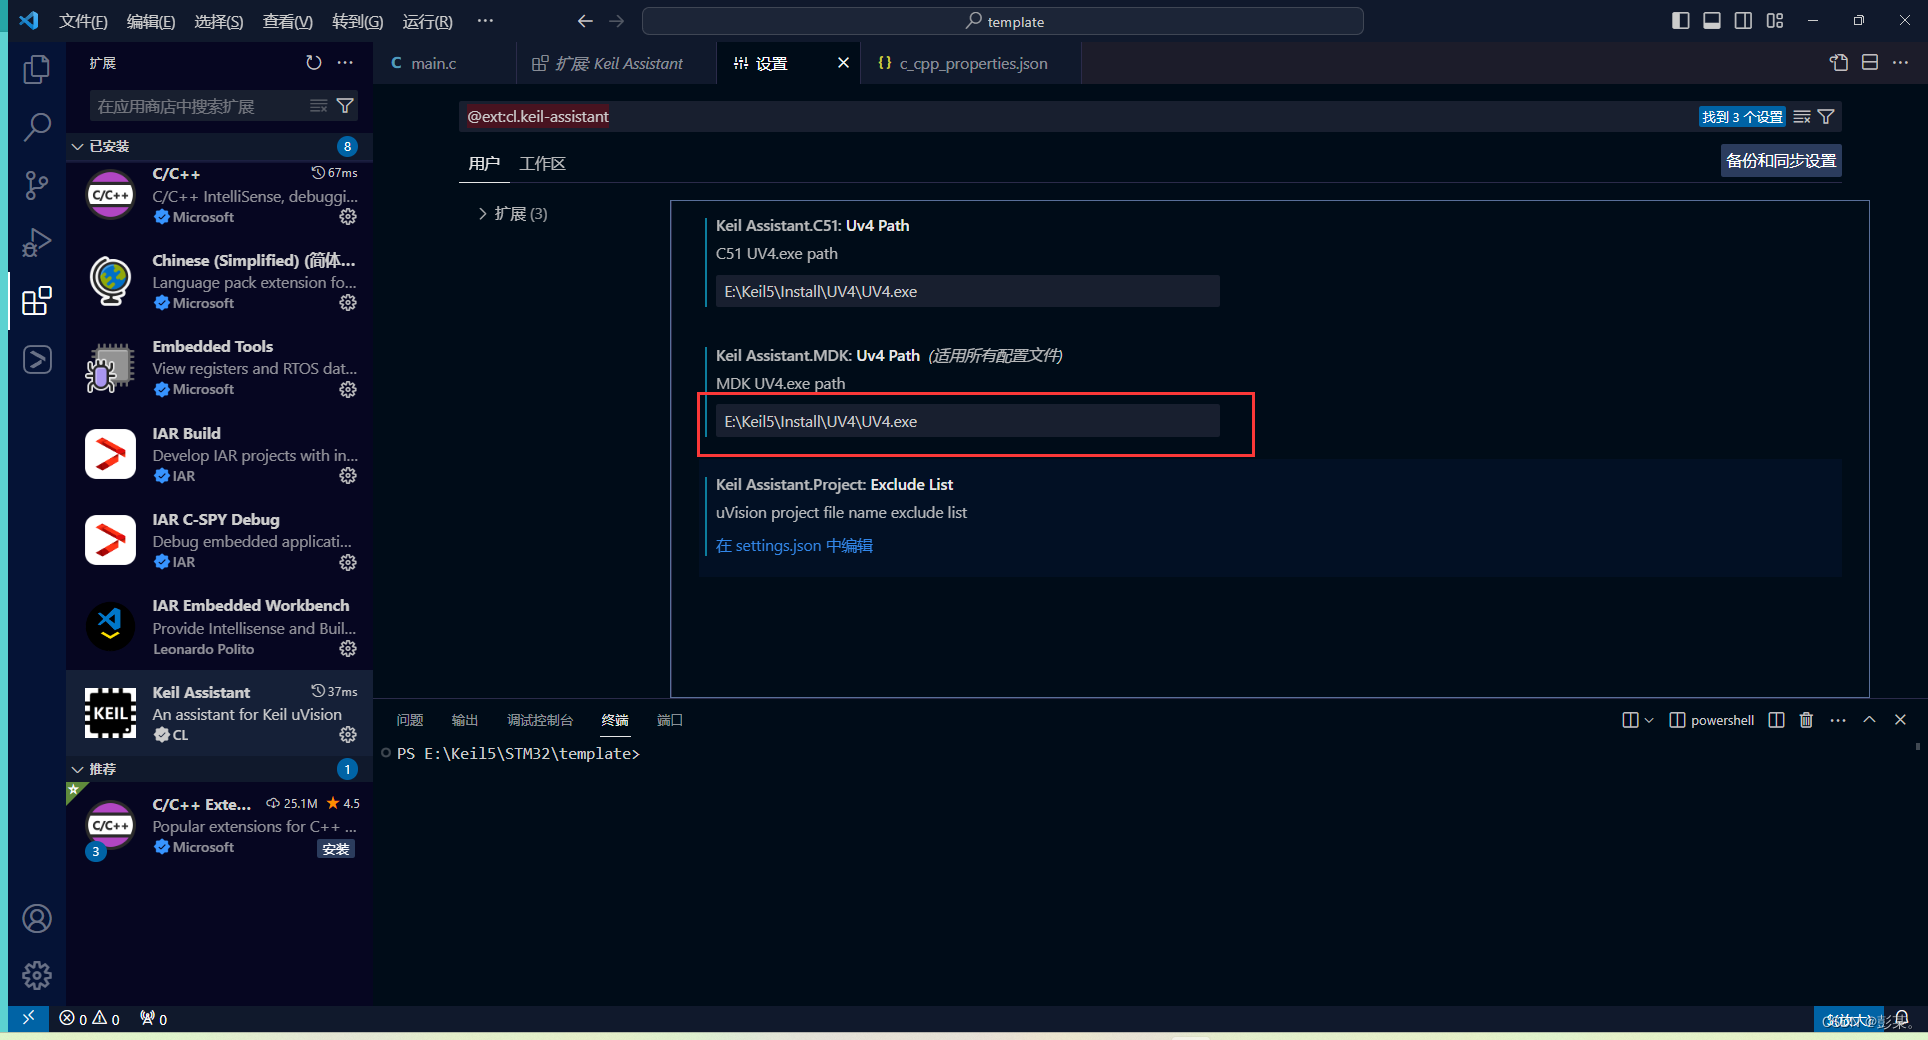Open manage gear for Keil Assistant
This screenshot has height=1040, width=1928.
[348, 734]
